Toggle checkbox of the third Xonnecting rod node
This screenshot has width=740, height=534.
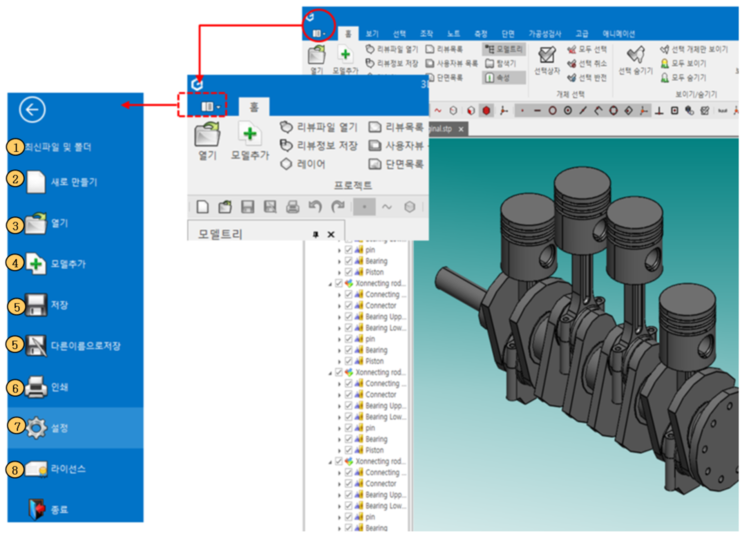pyautogui.click(x=338, y=461)
